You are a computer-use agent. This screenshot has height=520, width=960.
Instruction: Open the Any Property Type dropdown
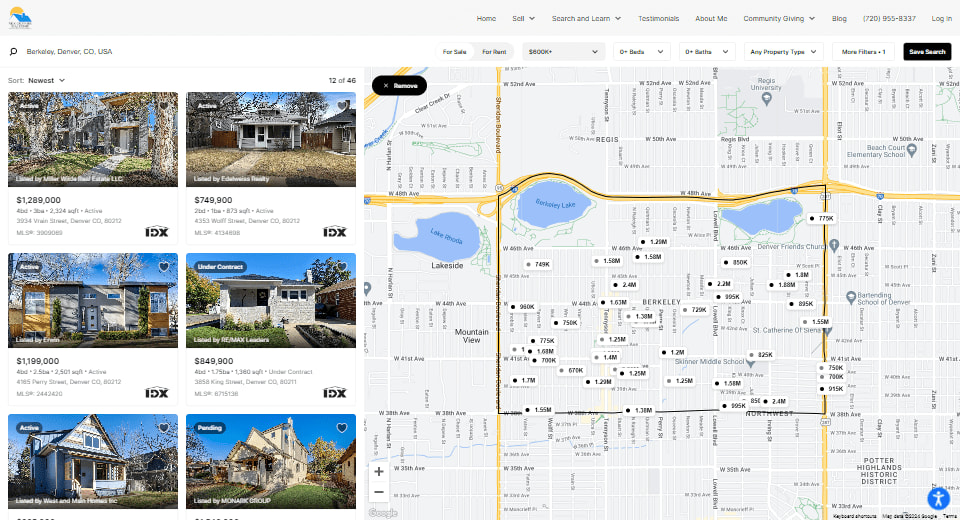783,52
